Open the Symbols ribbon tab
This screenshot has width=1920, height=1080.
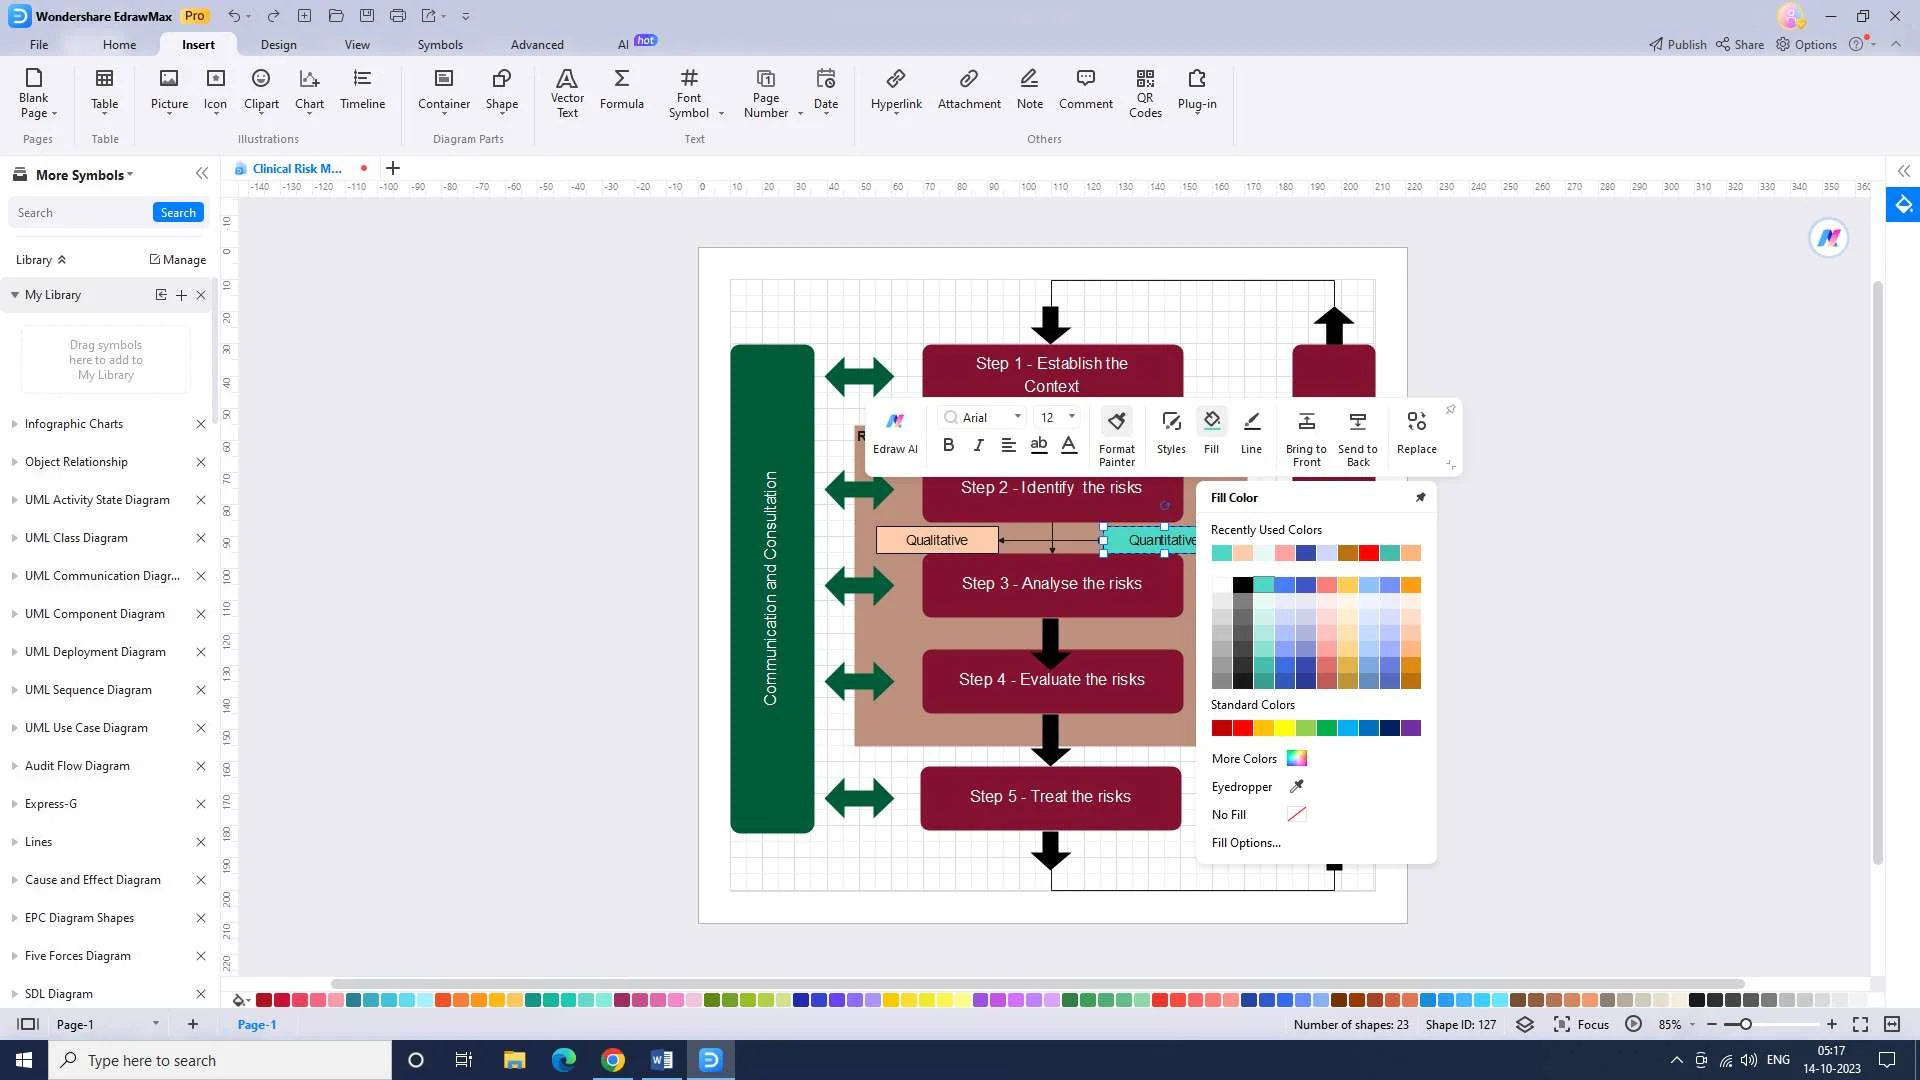point(440,45)
